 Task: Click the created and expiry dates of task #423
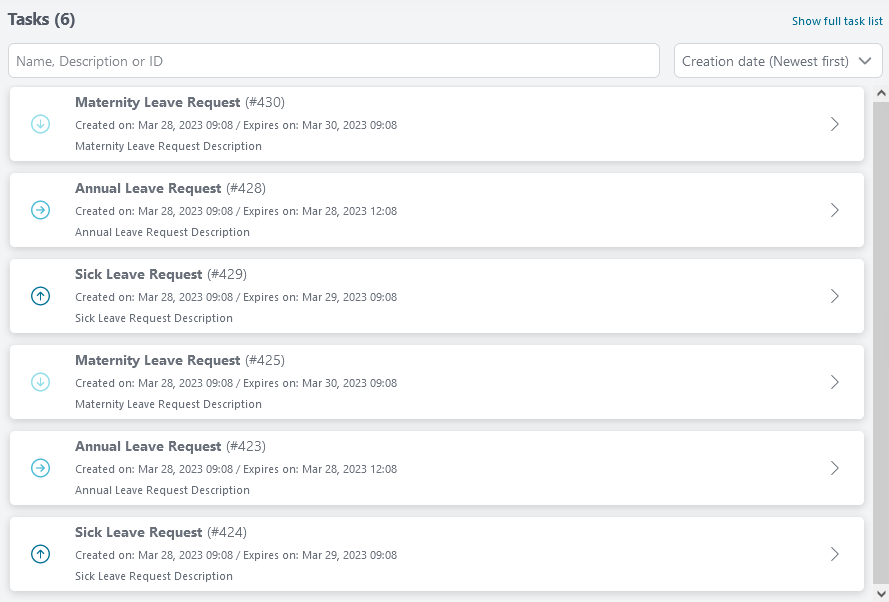click(236, 469)
